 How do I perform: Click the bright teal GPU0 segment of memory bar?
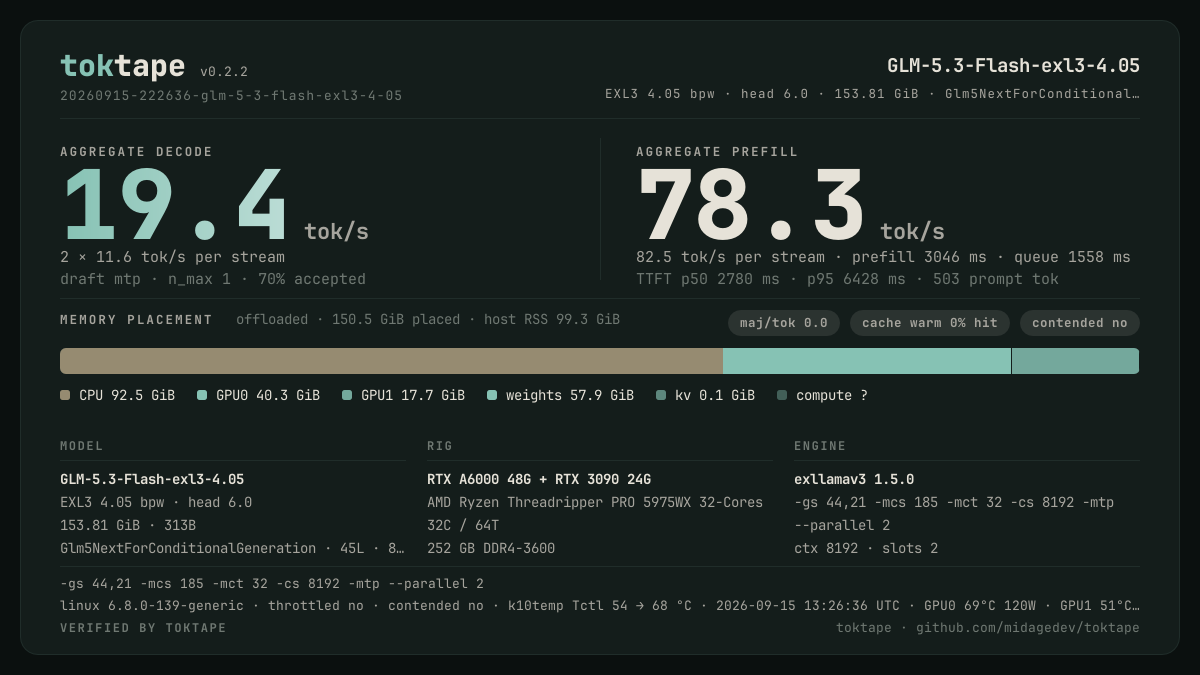(x=867, y=361)
